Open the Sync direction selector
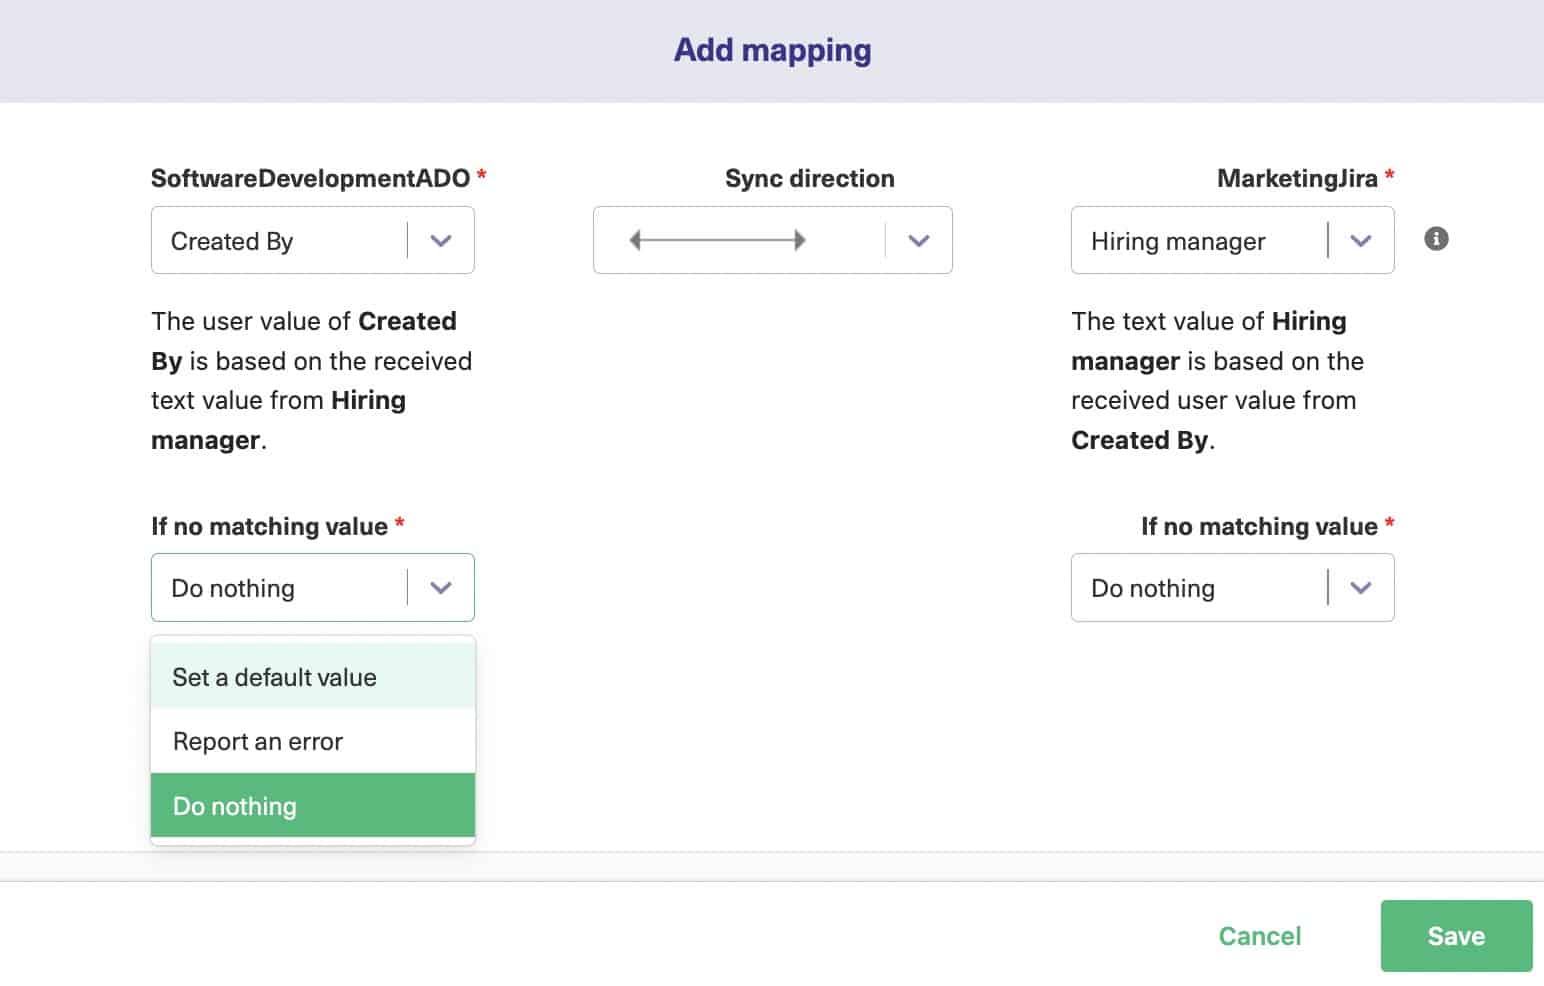1544x986 pixels. 773,240
